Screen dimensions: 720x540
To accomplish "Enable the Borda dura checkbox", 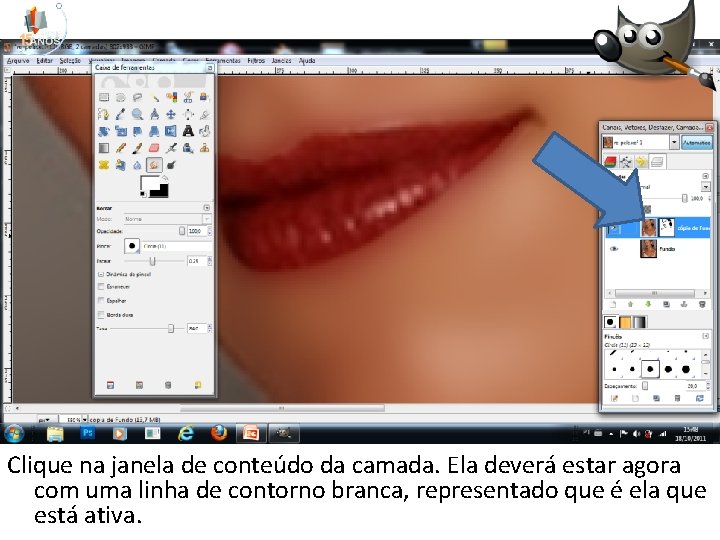I will [101, 315].
